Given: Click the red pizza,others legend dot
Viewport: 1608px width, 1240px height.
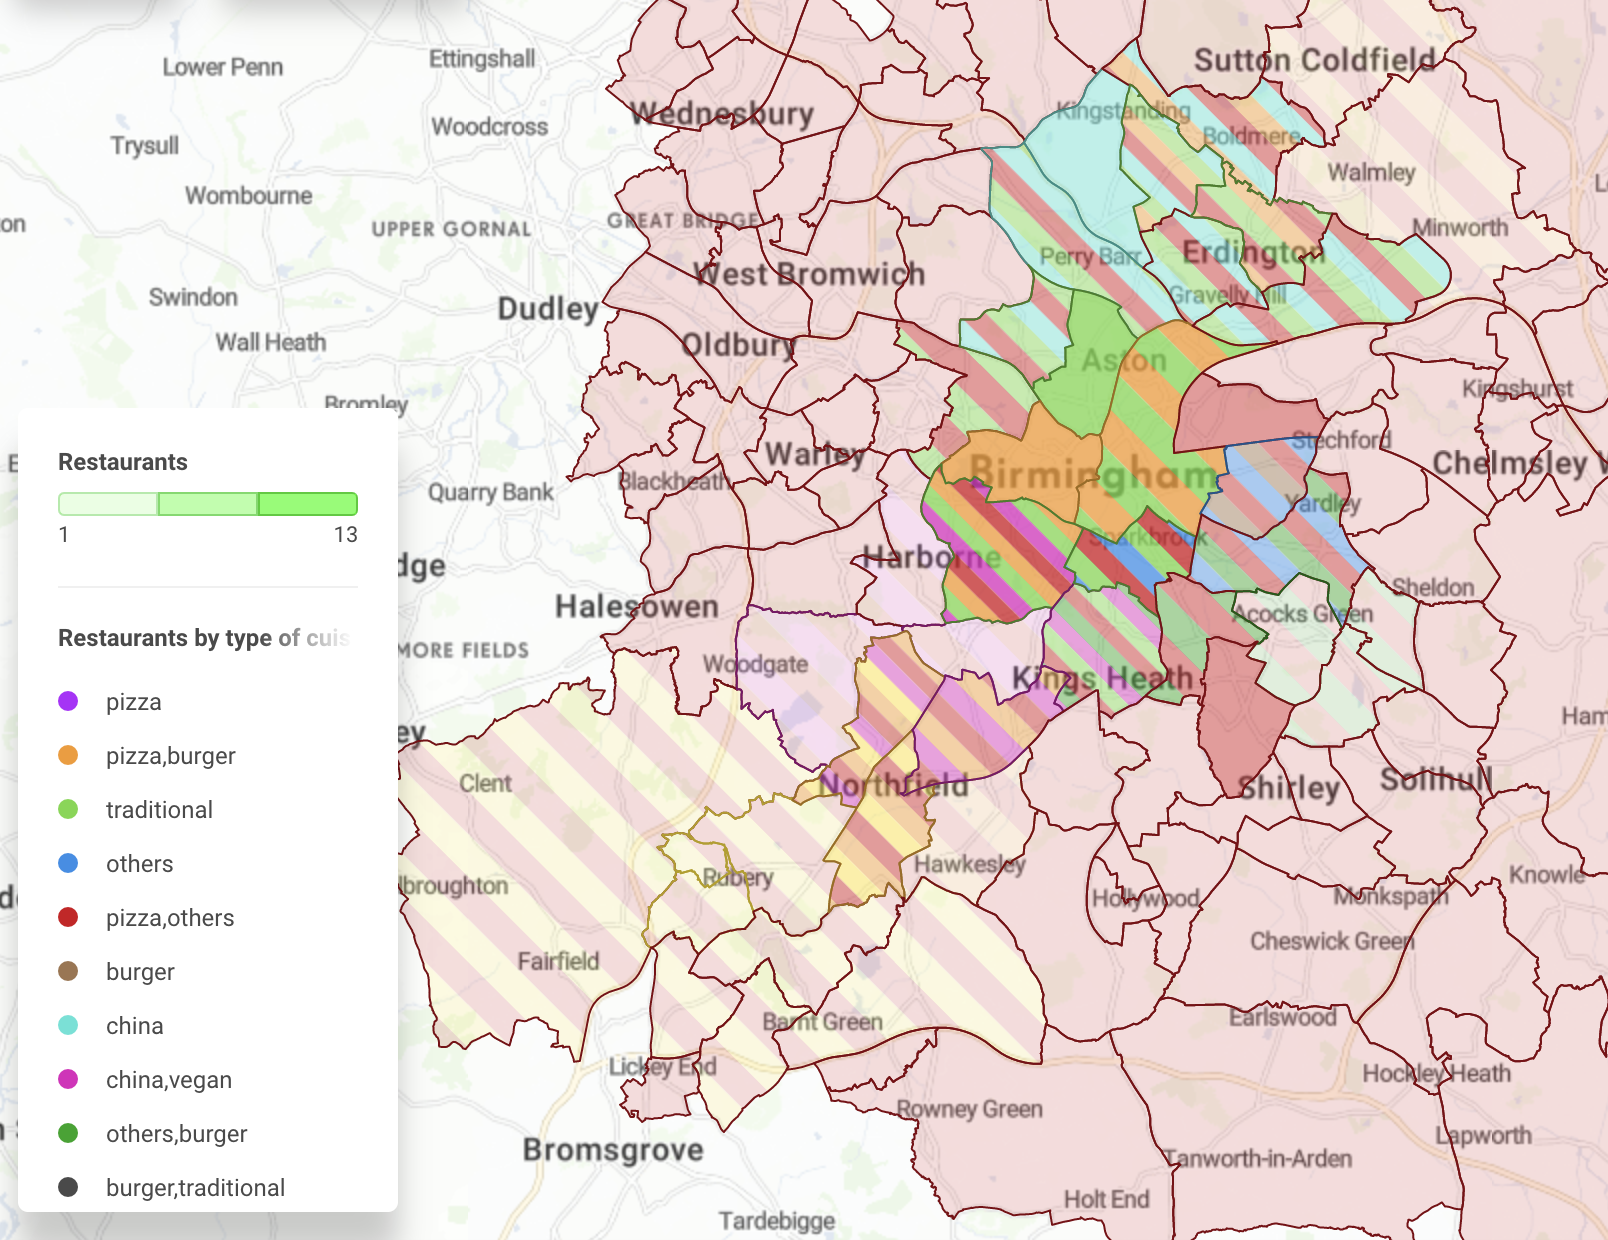Looking at the screenshot, I should (x=68, y=917).
